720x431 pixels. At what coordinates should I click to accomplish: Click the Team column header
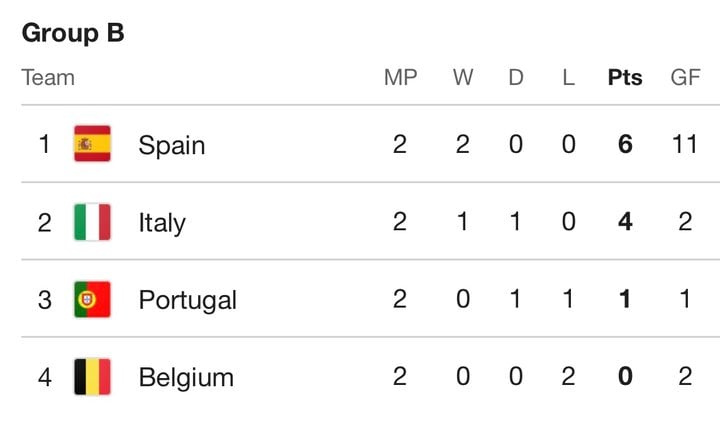pos(48,77)
